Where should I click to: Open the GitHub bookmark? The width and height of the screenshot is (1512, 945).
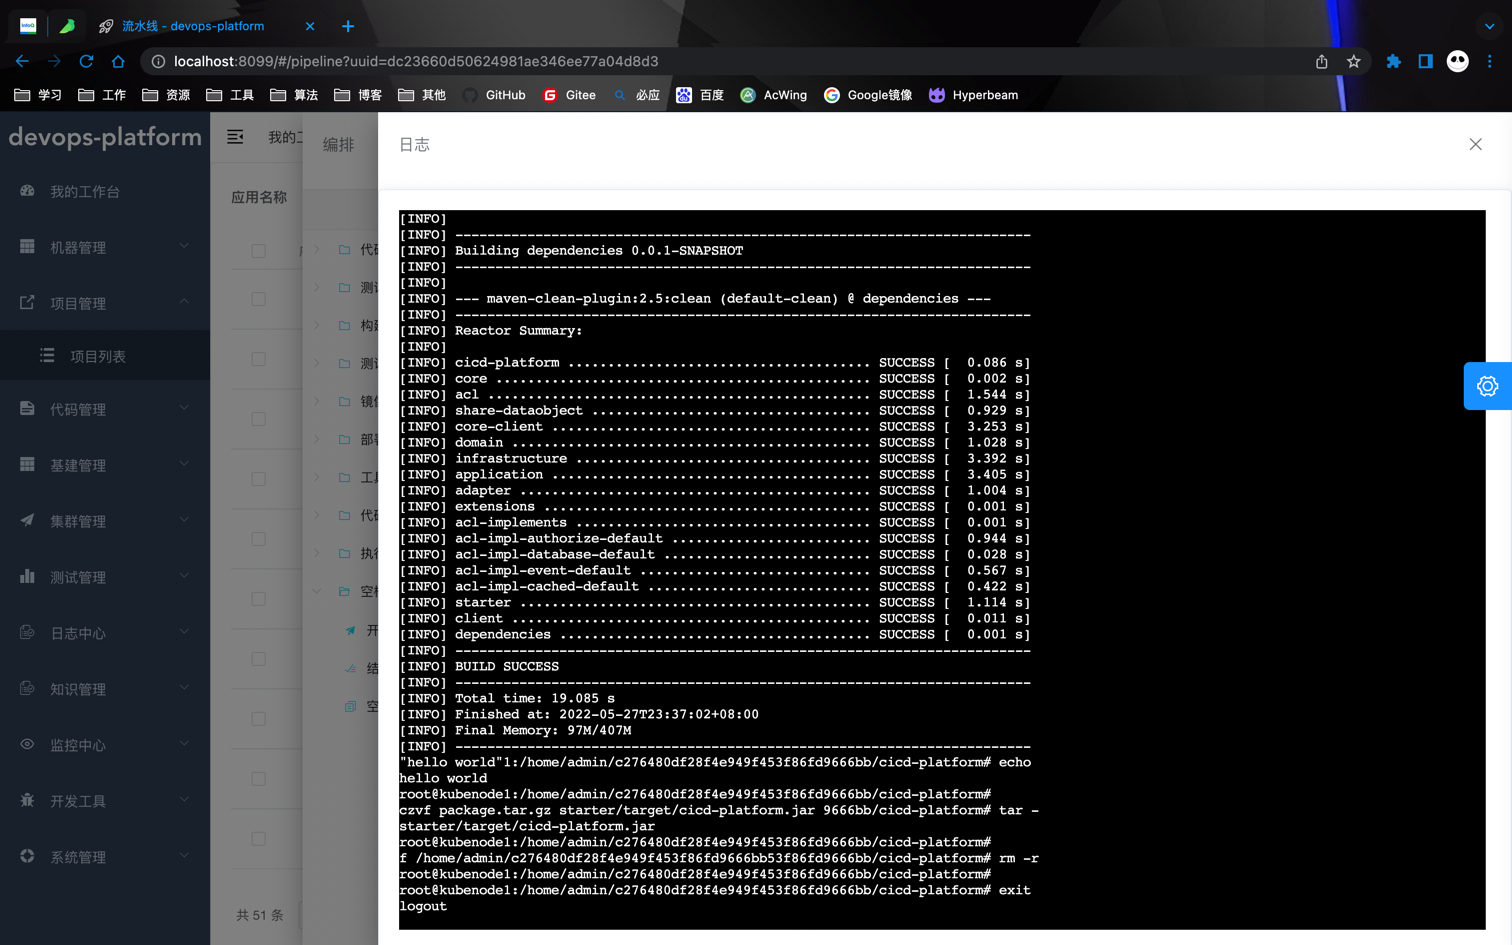tap(494, 95)
